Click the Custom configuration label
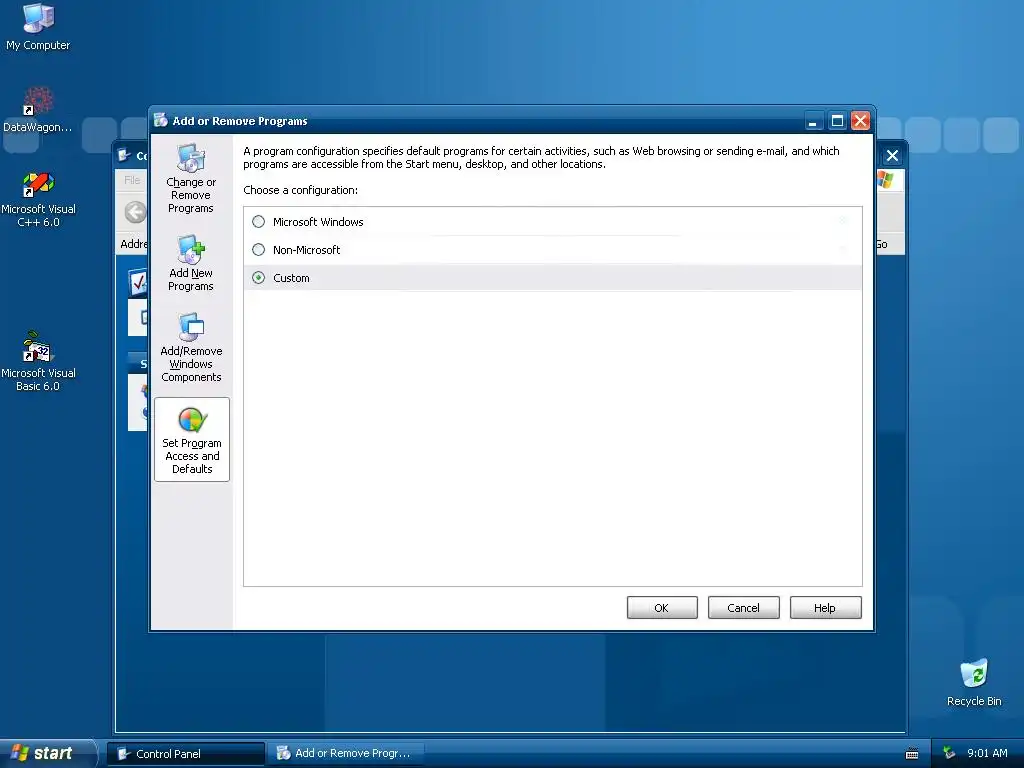 291,278
